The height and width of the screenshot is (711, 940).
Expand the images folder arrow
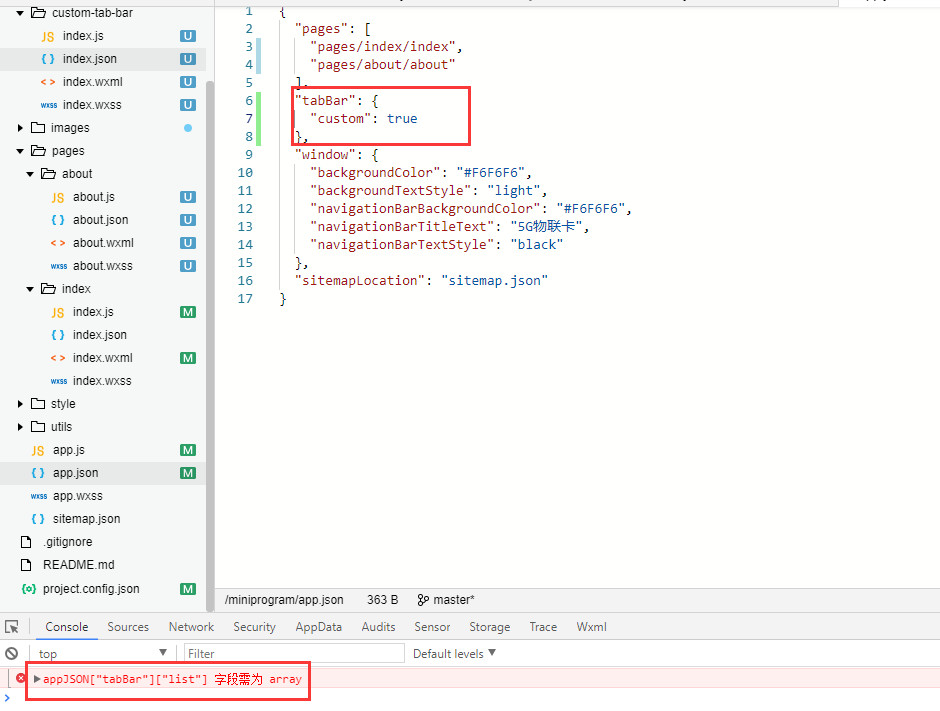click(x=20, y=128)
